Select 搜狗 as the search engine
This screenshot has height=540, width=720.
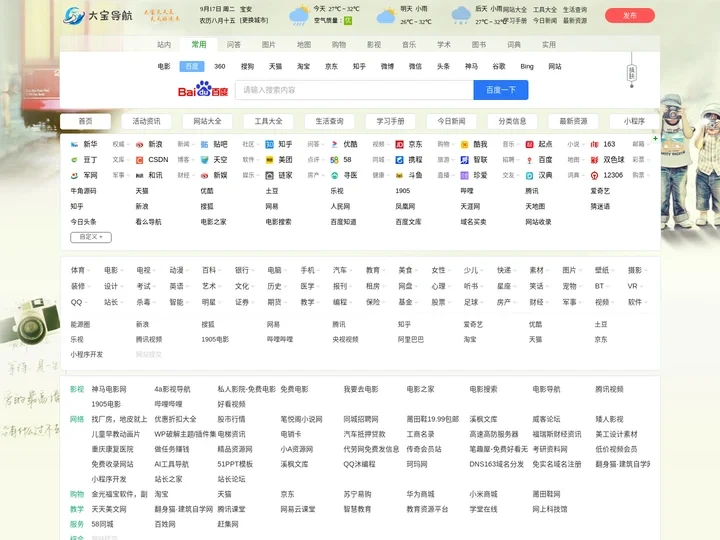coord(248,67)
